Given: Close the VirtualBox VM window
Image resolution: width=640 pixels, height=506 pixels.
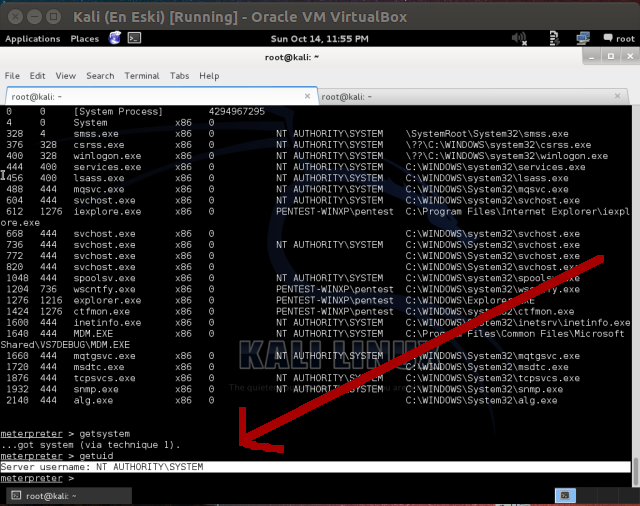Looking at the screenshot, I should [15, 17].
